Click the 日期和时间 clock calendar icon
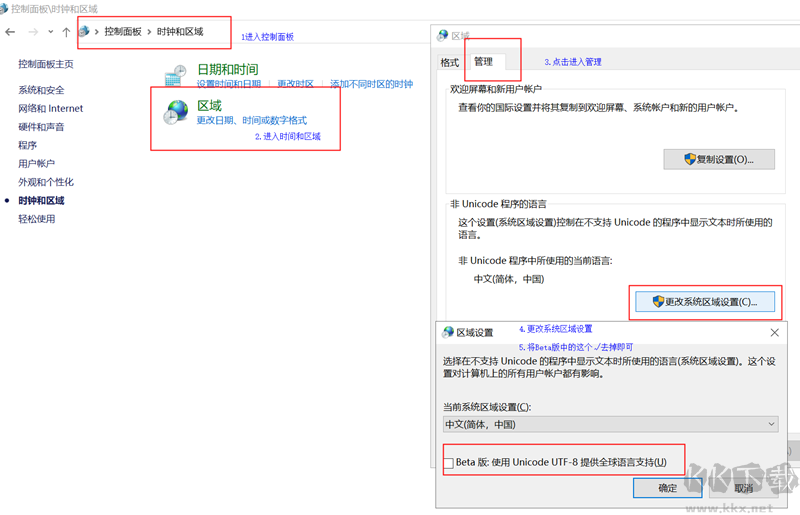The width and height of the screenshot is (800, 515). (176, 76)
